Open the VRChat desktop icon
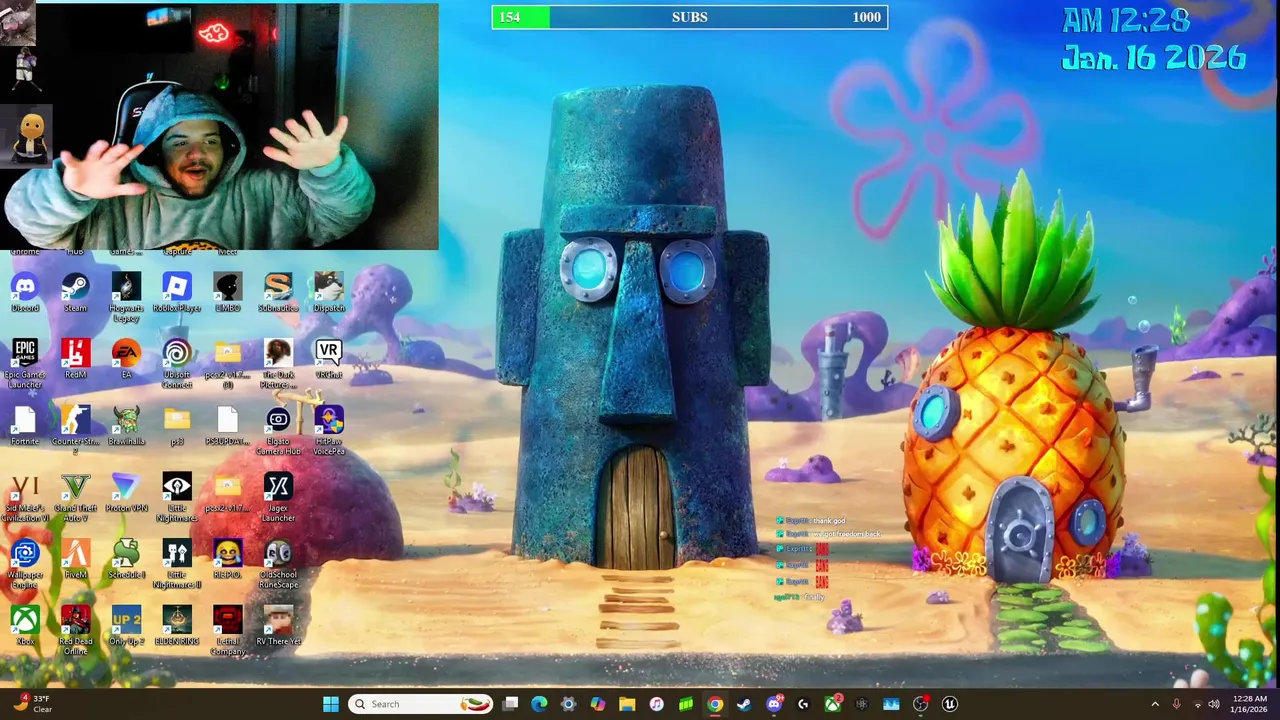This screenshot has height=720, width=1280. (x=329, y=358)
